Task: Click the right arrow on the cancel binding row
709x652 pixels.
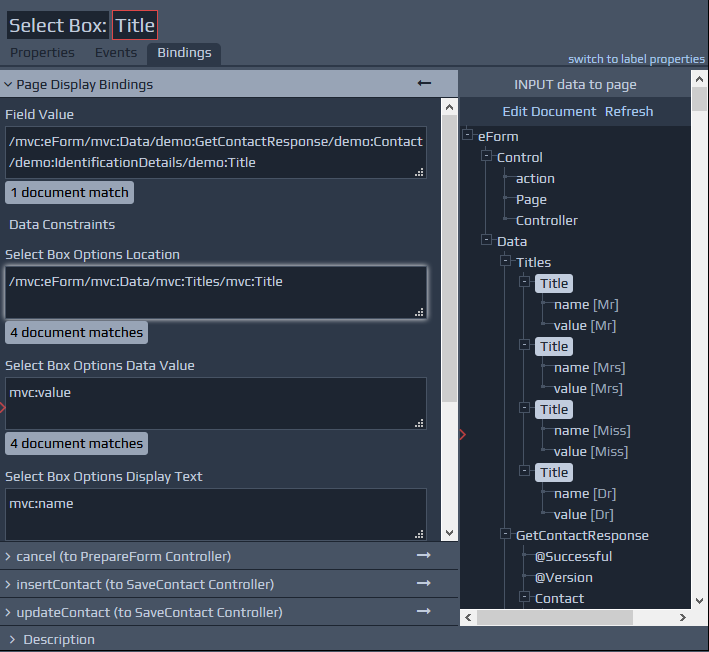Action: (424, 555)
